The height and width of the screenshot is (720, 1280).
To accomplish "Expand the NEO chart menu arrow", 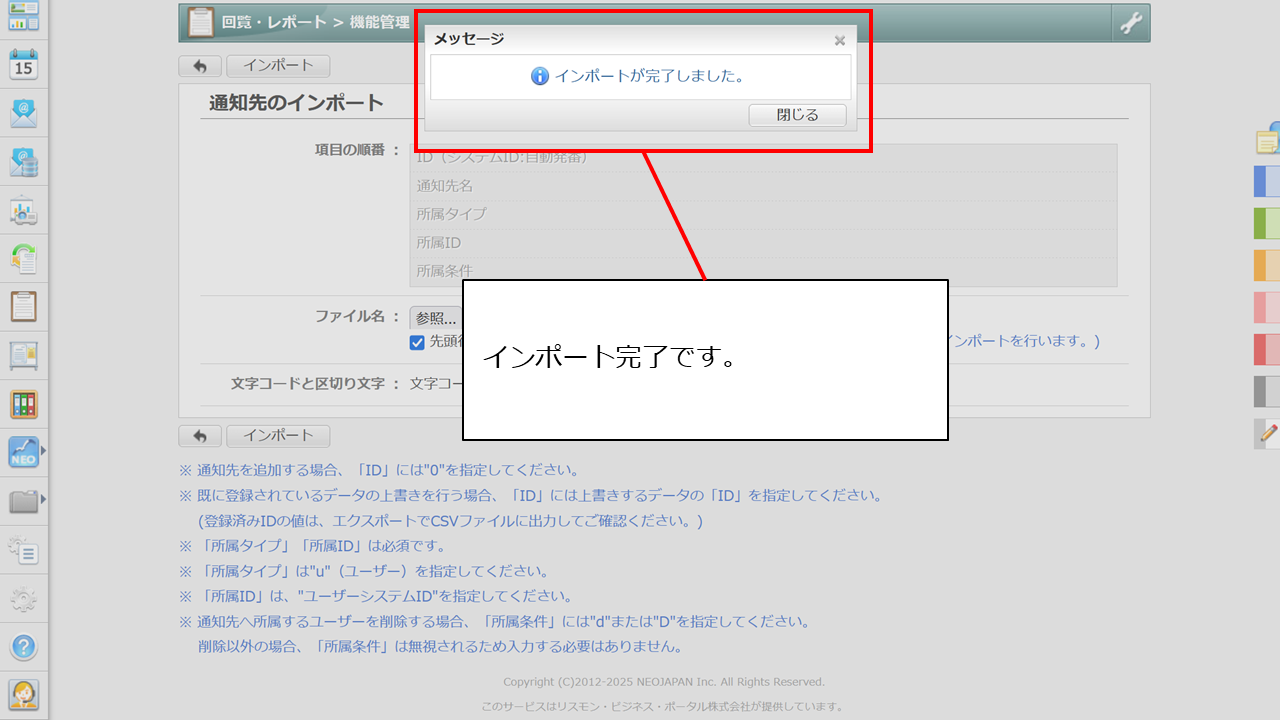I will [43, 451].
